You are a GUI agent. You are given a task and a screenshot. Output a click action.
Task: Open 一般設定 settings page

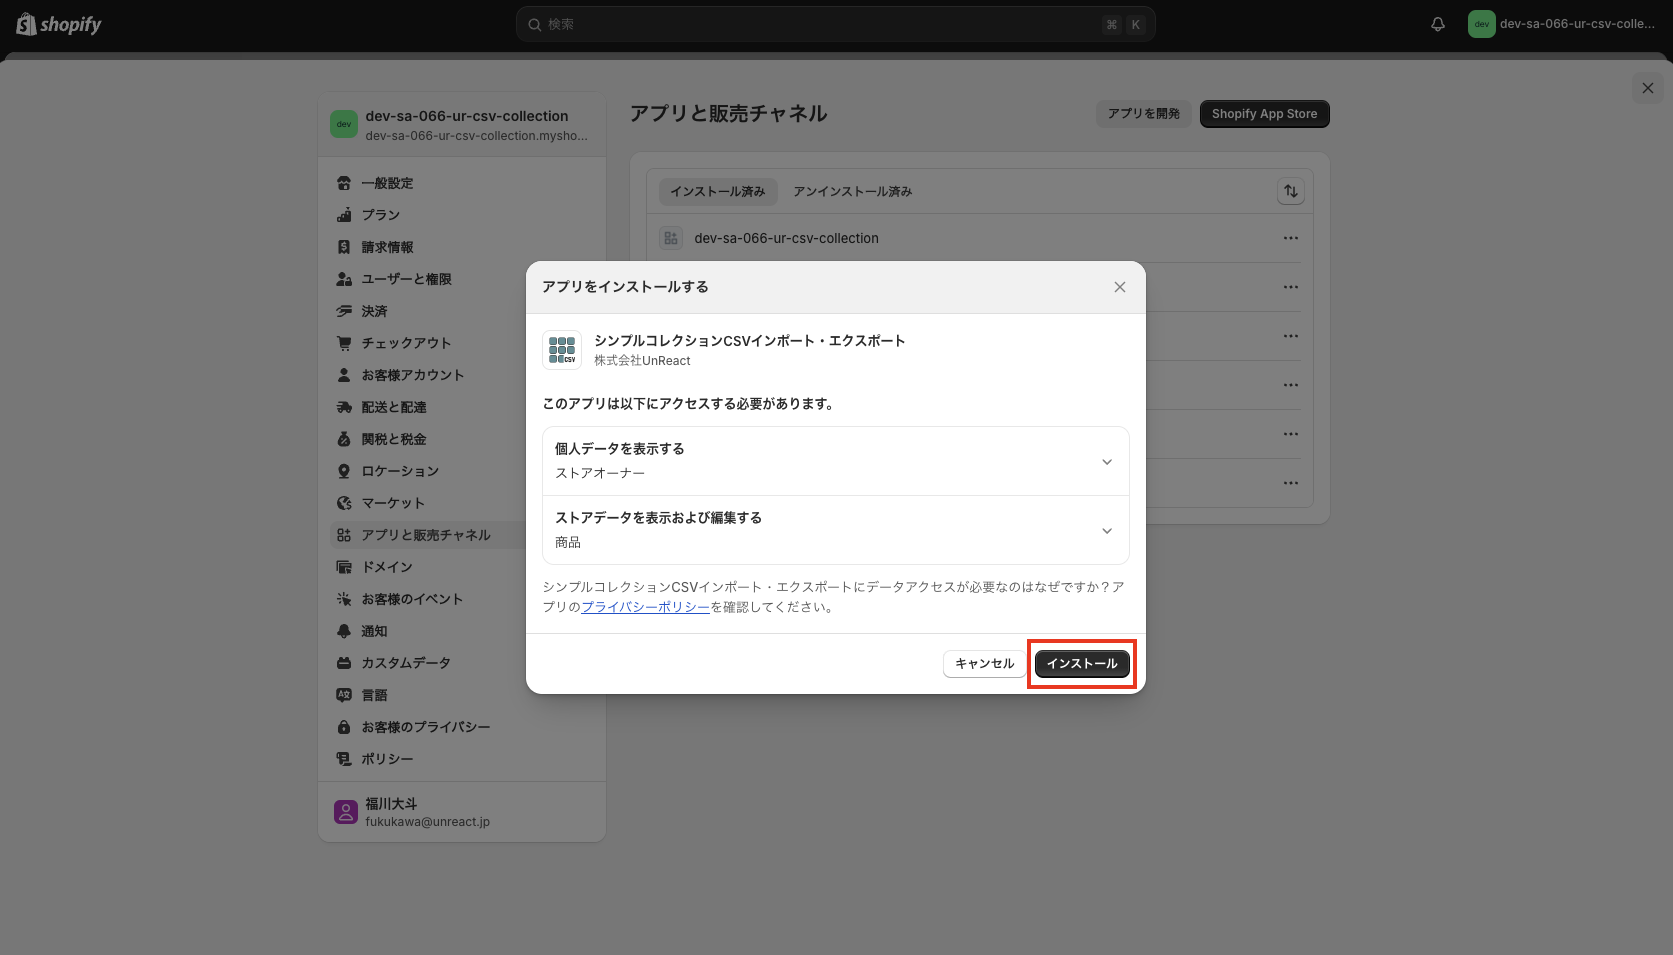coord(462,183)
